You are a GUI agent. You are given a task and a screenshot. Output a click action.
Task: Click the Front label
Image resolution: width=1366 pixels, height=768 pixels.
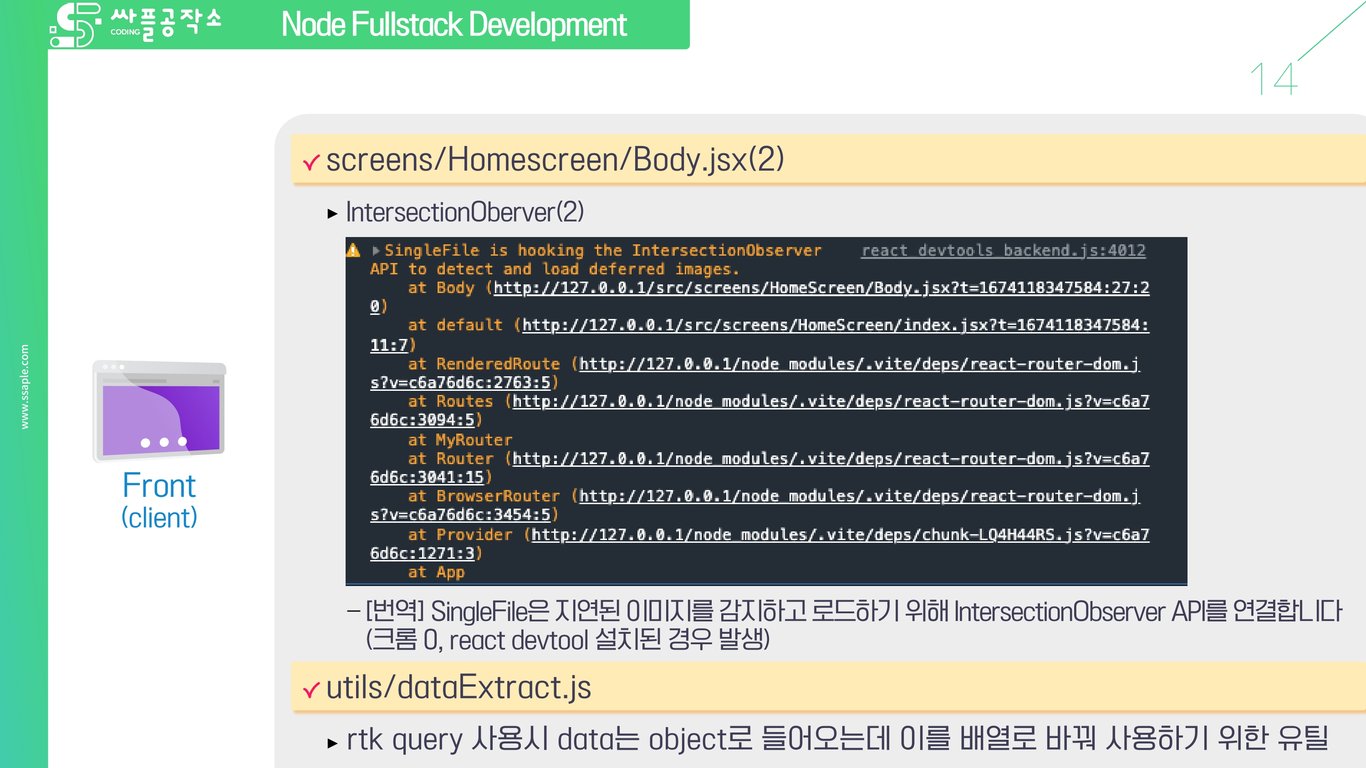tap(159, 486)
